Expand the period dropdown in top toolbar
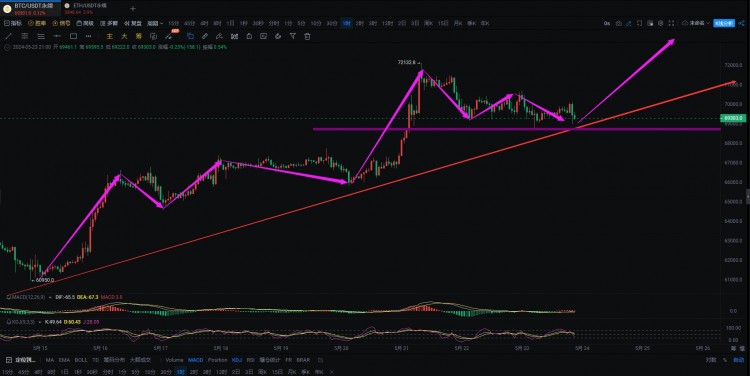Viewport: 750px width, 376px height. tap(154, 23)
